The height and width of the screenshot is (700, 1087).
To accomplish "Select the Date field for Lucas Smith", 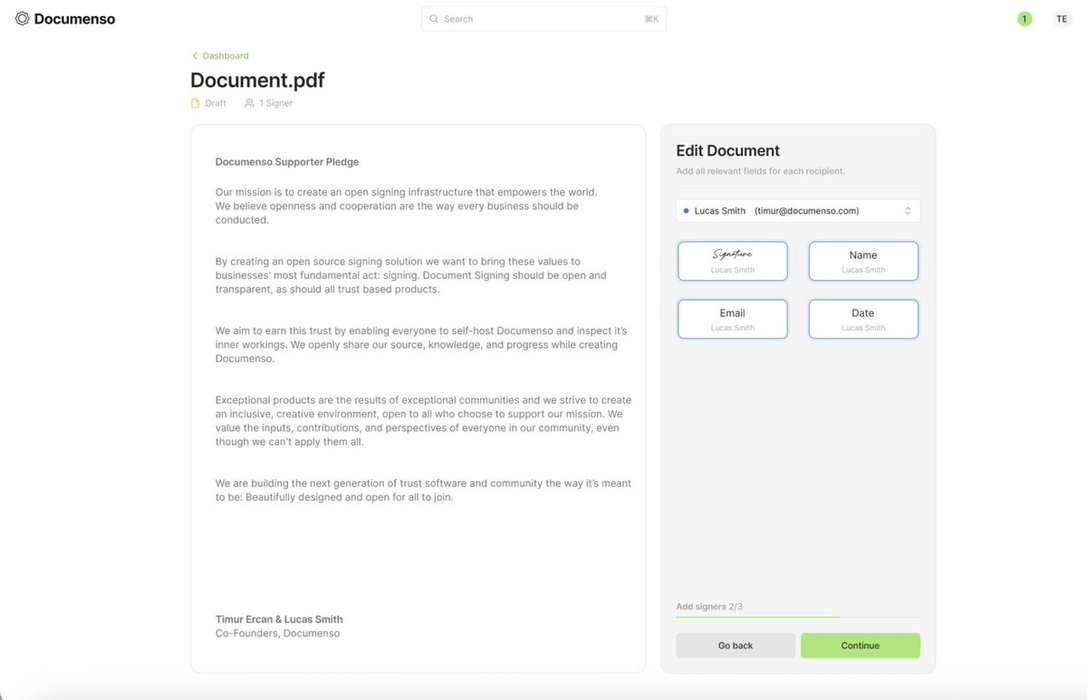I will click(863, 319).
